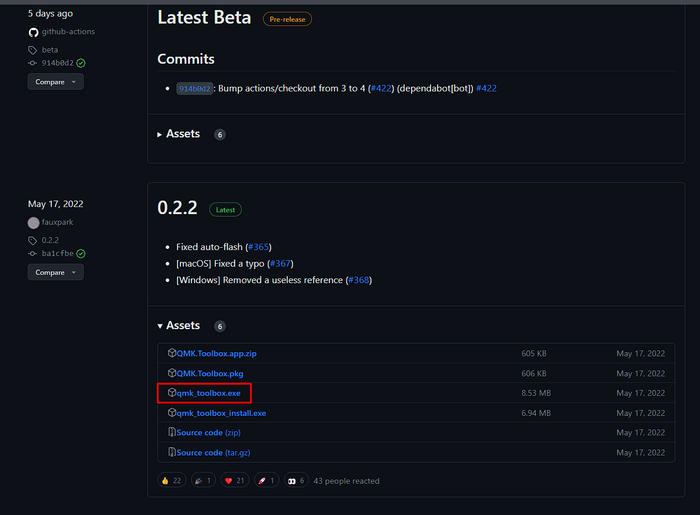Click the sidebar 'May 17, 2022' date

click(56, 204)
